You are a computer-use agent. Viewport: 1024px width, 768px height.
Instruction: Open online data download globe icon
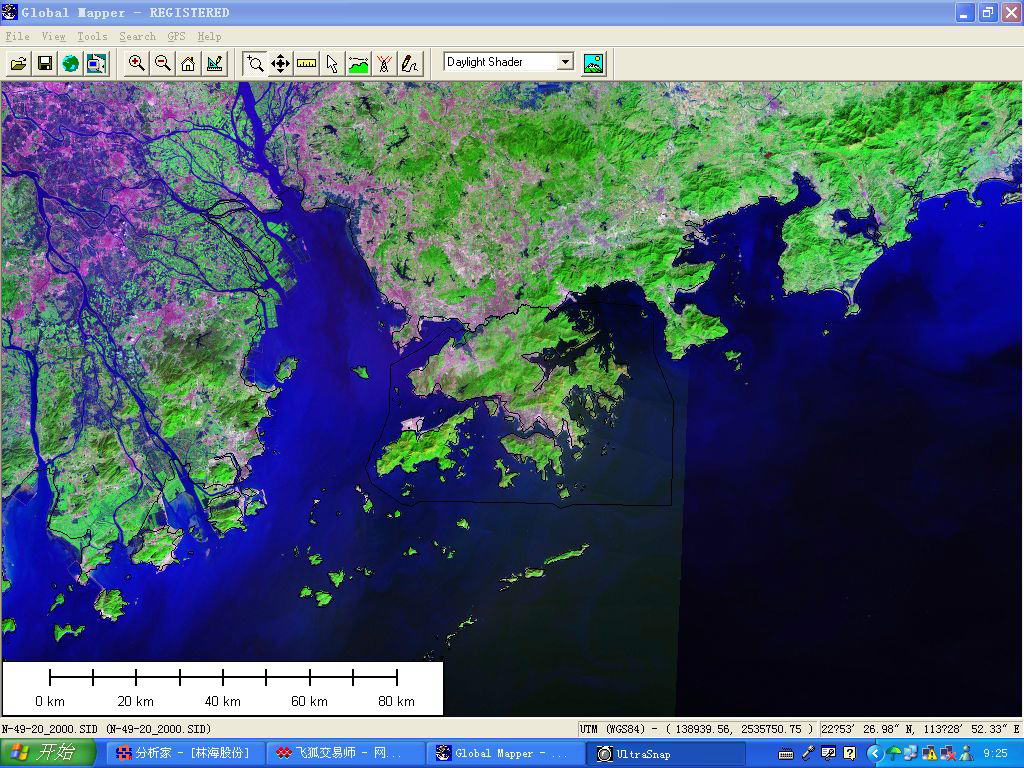(x=70, y=64)
